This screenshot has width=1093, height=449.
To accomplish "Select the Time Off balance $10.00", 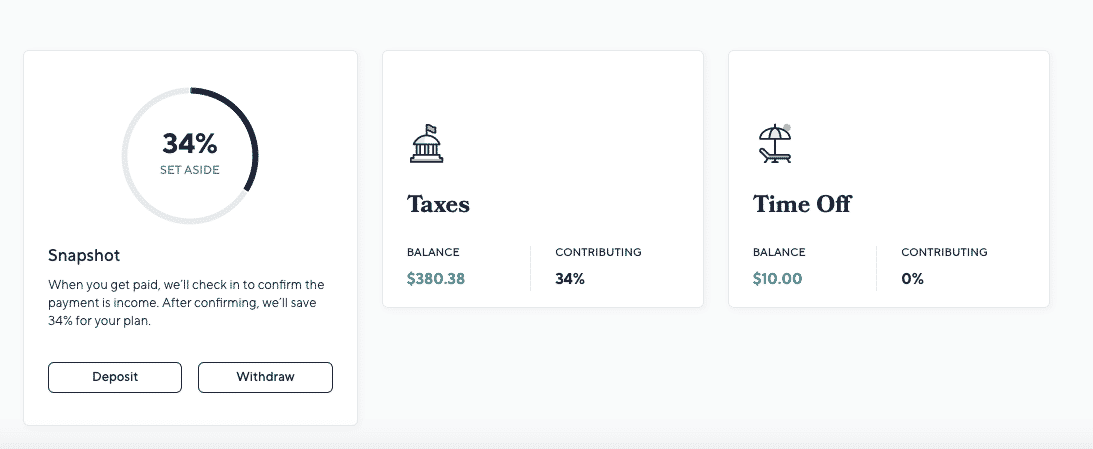I will click(777, 279).
